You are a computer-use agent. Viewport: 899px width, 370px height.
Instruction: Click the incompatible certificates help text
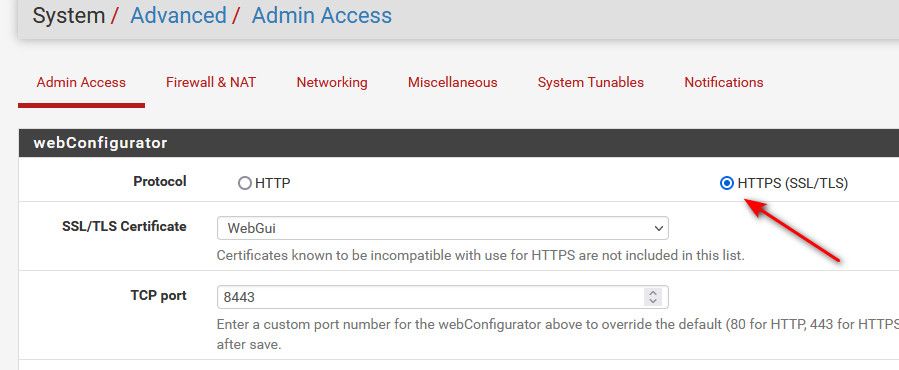tap(480, 255)
